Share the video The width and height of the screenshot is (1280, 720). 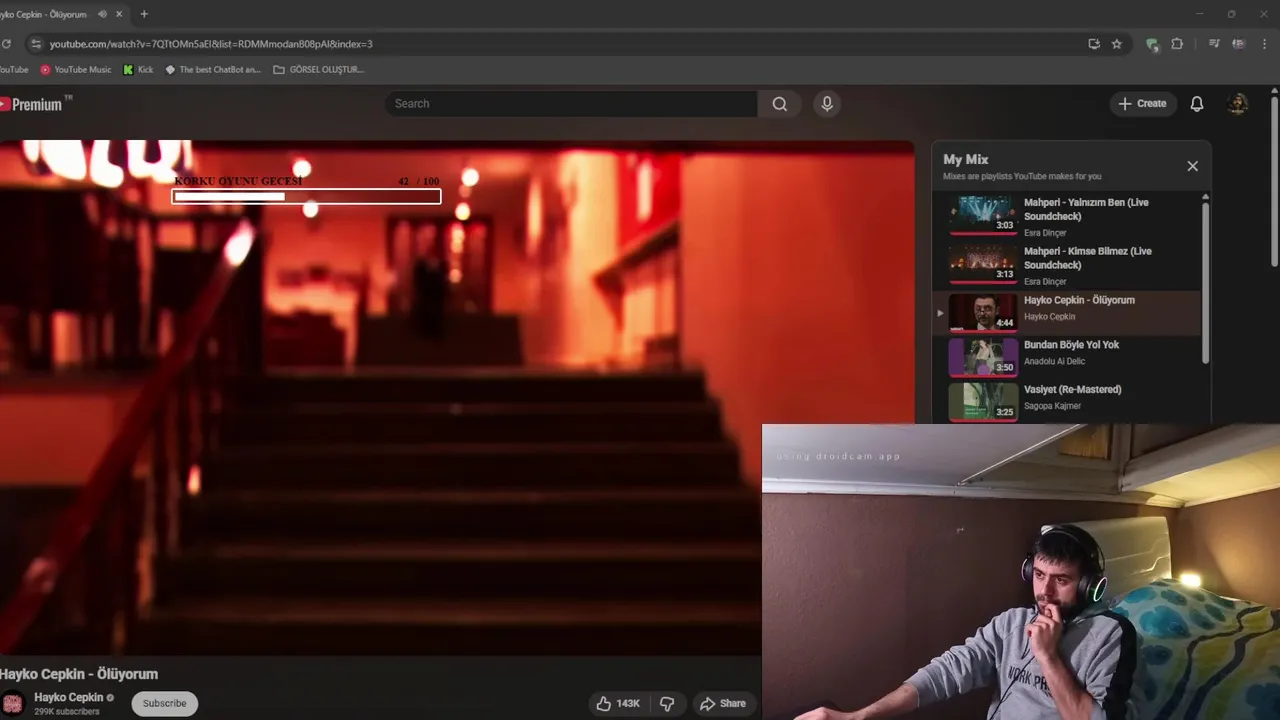(x=723, y=704)
